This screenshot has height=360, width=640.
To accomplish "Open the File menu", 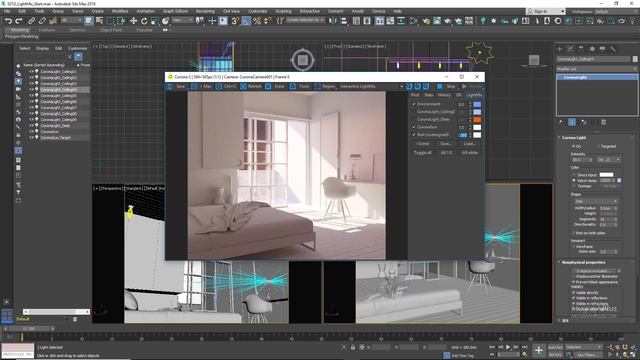I will [7, 11].
